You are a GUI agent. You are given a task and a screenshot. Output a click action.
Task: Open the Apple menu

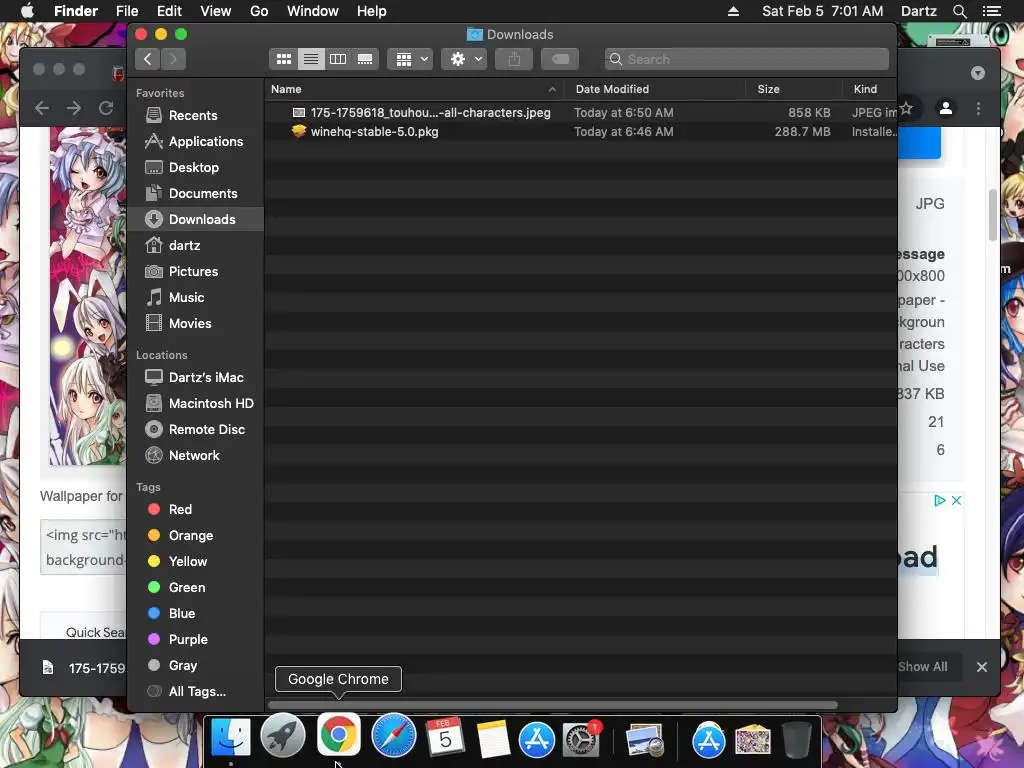[x=27, y=11]
